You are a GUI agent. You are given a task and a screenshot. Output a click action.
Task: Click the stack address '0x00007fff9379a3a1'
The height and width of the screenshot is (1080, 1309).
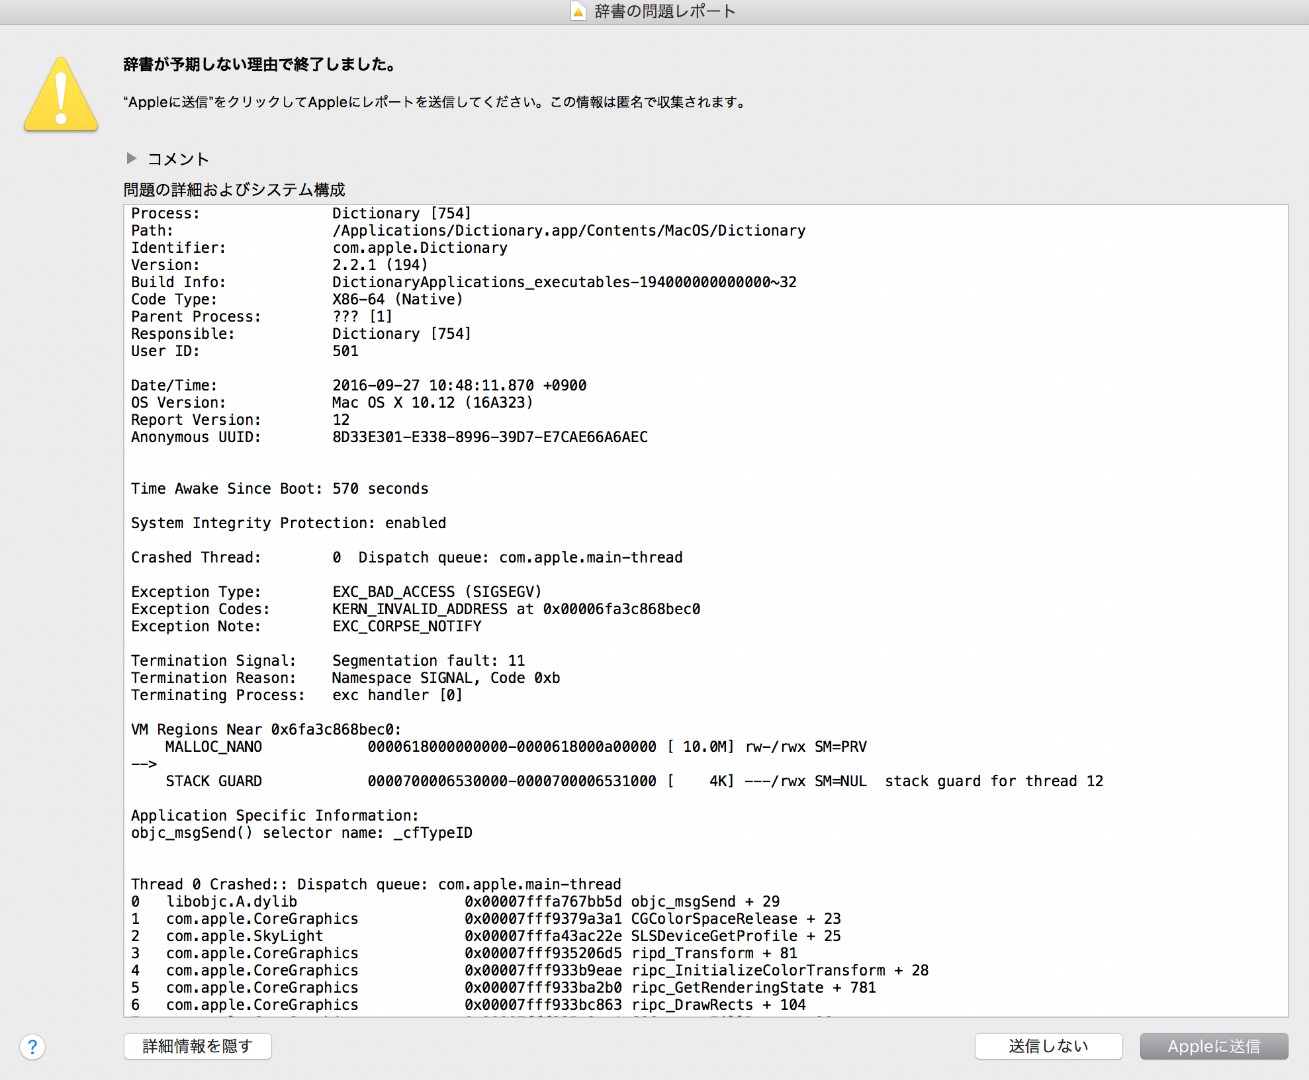click(543, 919)
